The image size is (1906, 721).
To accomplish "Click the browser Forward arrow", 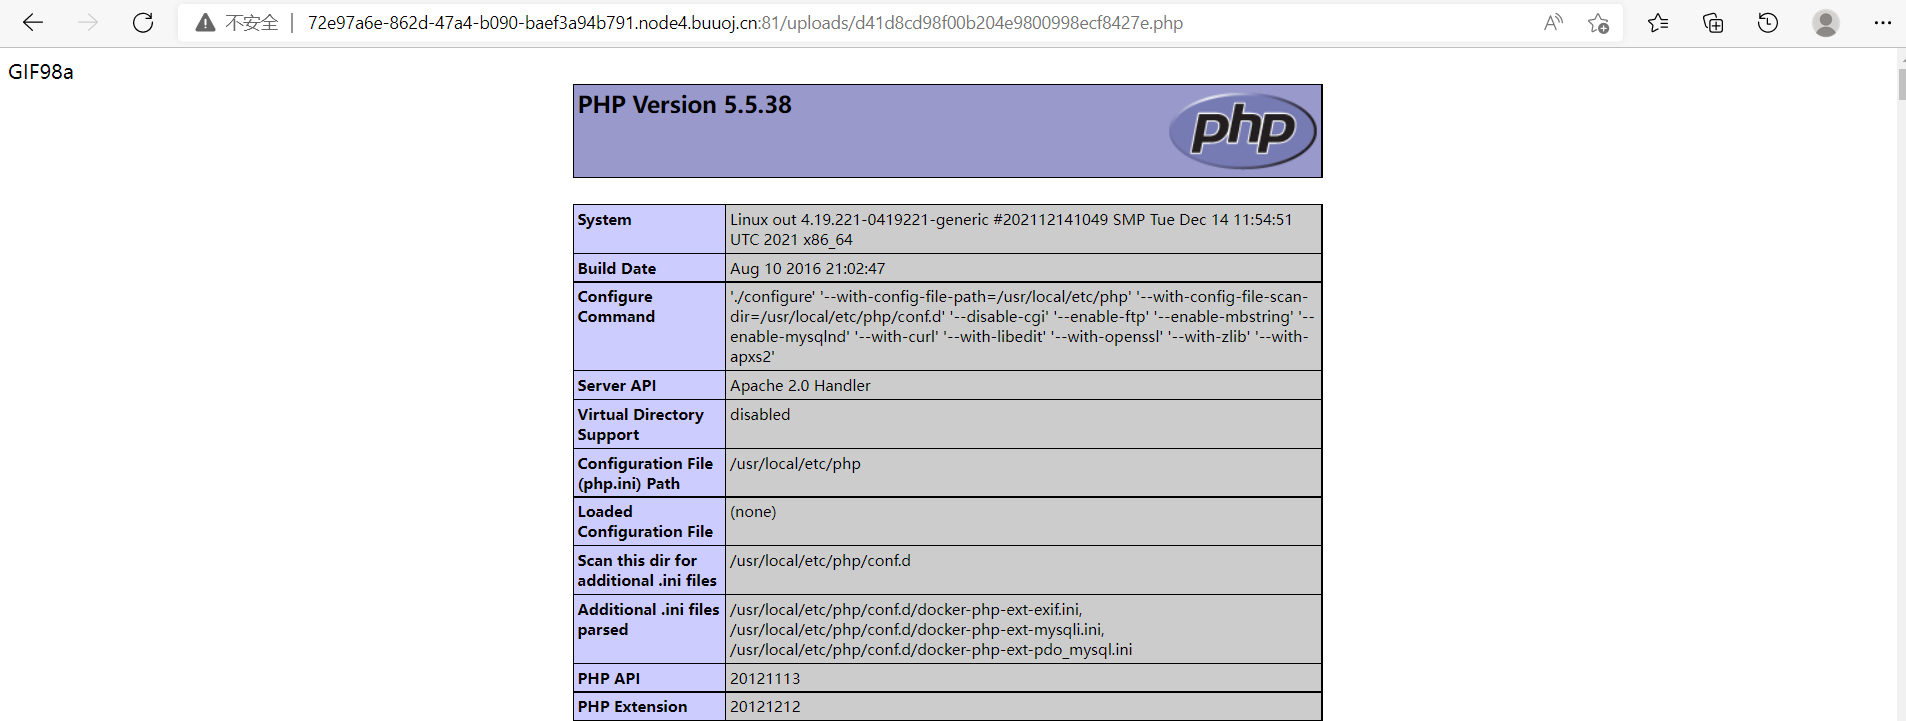I will click(x=88, y=22).
